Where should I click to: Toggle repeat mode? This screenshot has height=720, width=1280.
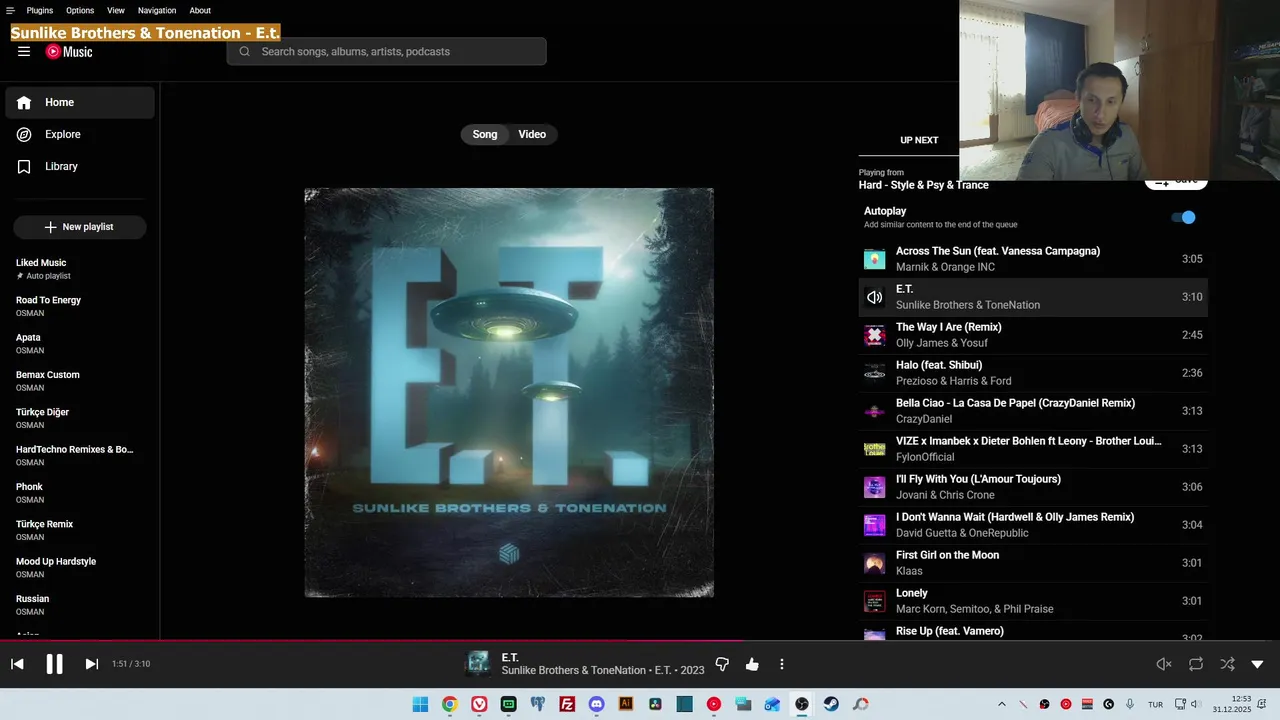[1196, 664]
